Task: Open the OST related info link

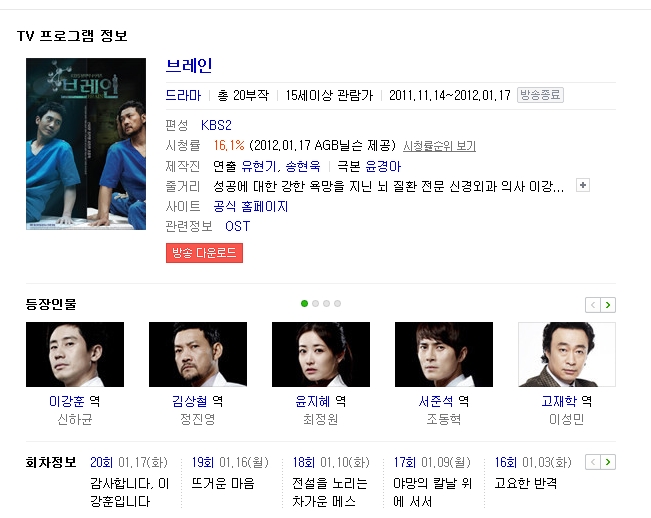Action: coord(237,226)
